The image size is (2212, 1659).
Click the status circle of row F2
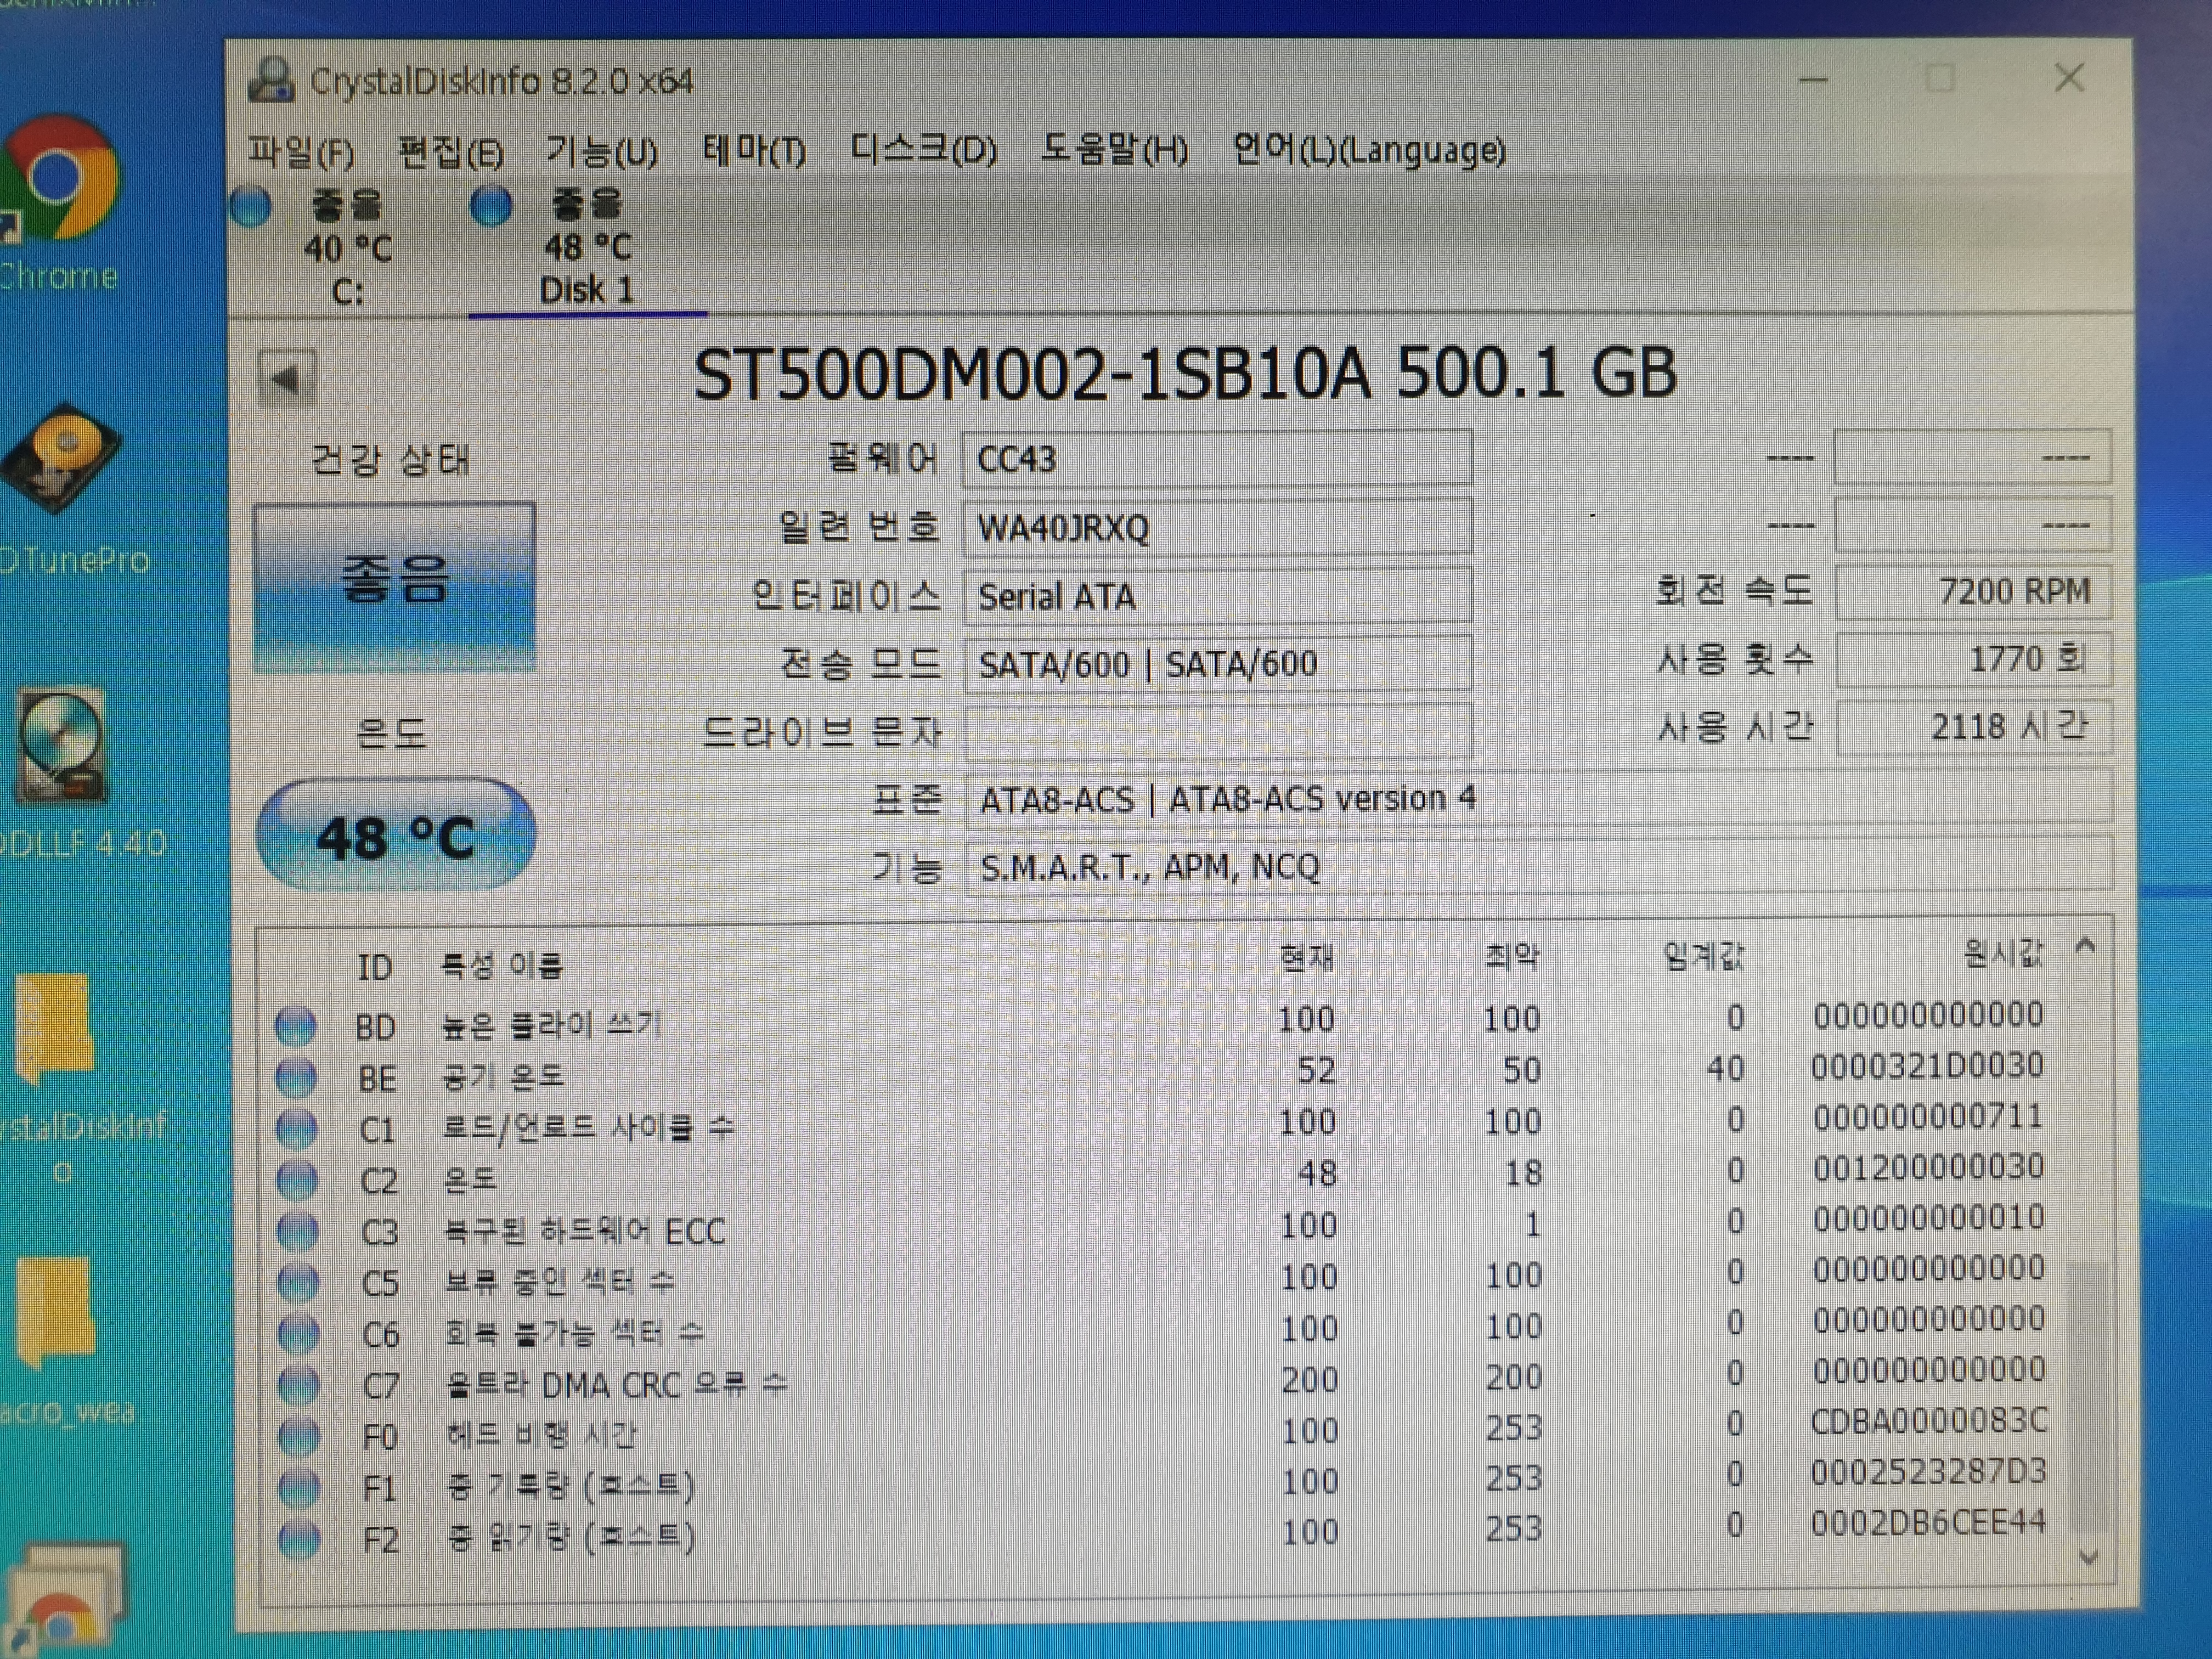[x=300, y=1539]
